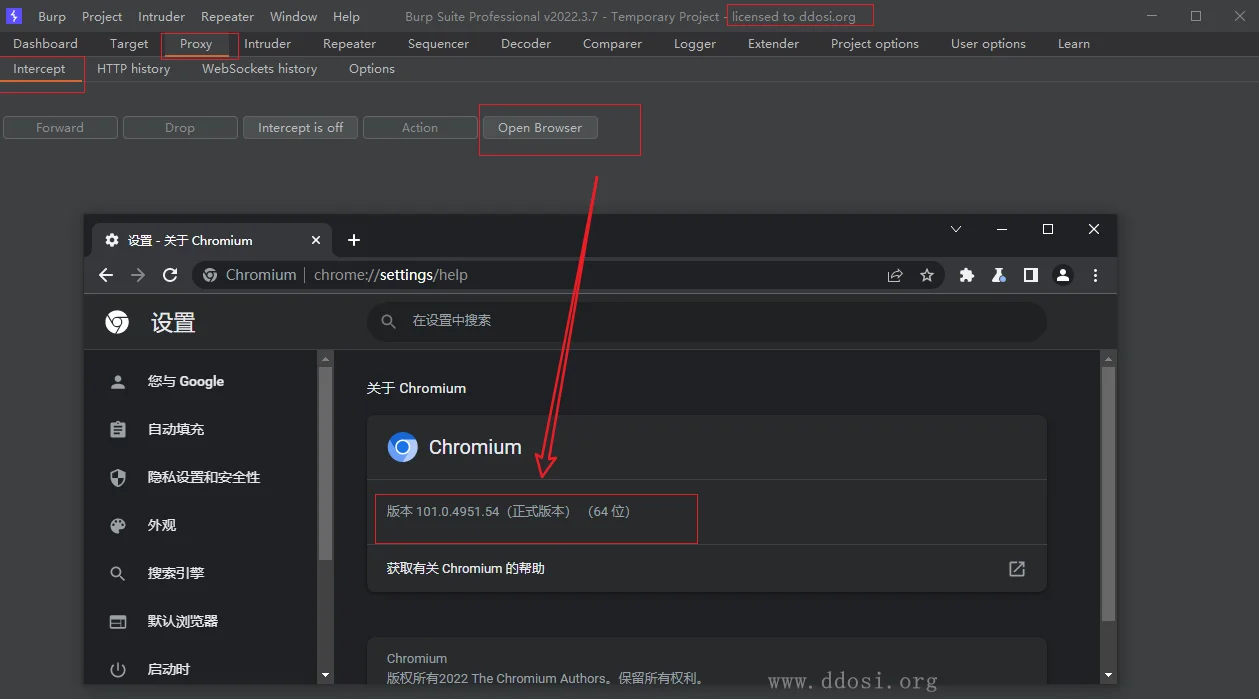This screenshot has width=1259, height=699.
Task: Toggle the browser side panel icon
Action: [x=1030, y=275]
